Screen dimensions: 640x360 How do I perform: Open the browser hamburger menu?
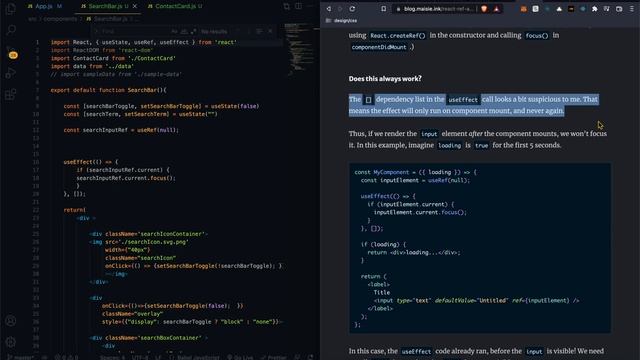click(631, 9)
